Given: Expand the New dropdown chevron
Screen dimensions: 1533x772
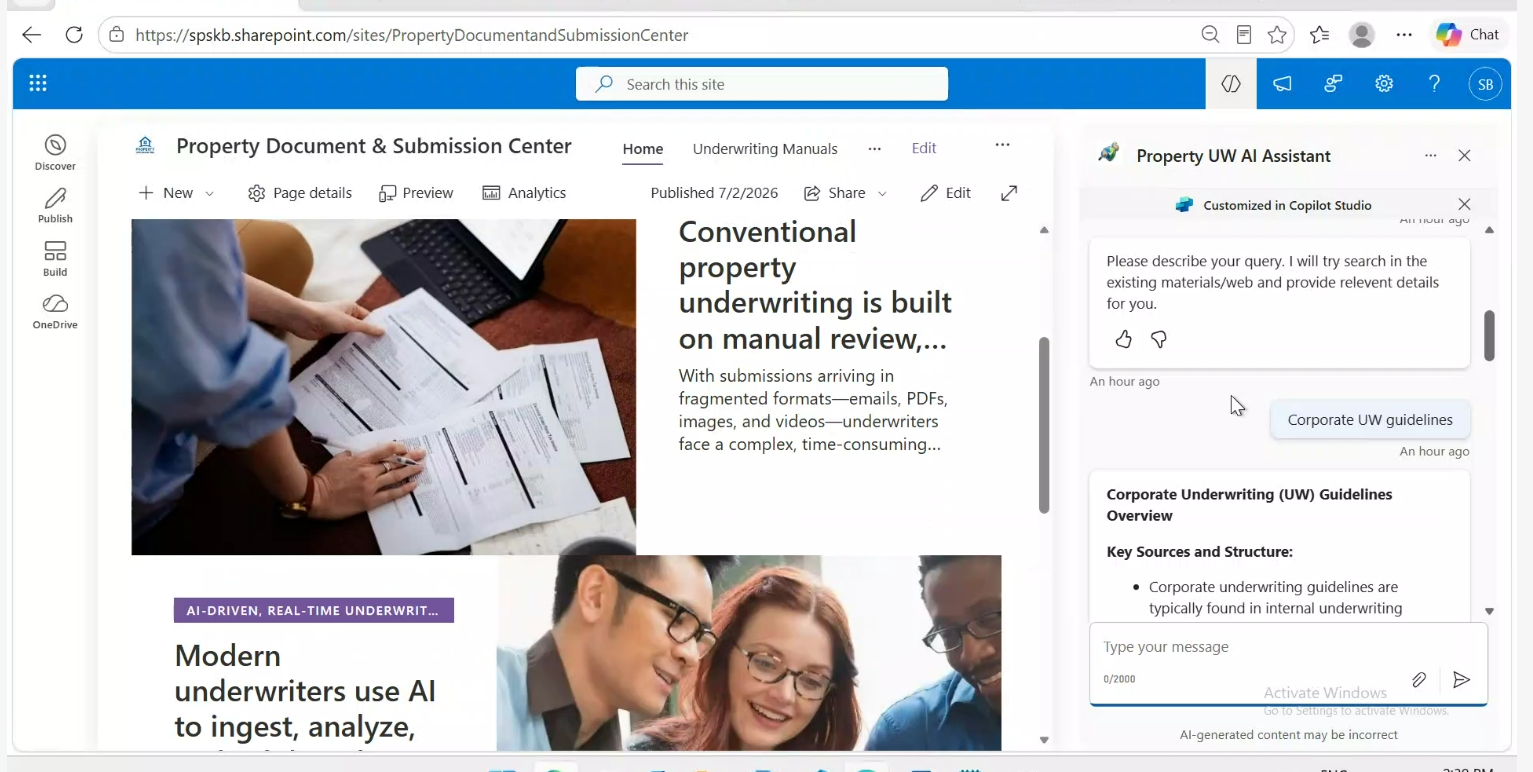Looking at the screenshot, I should pyautogui.click(x=209, y=193).
